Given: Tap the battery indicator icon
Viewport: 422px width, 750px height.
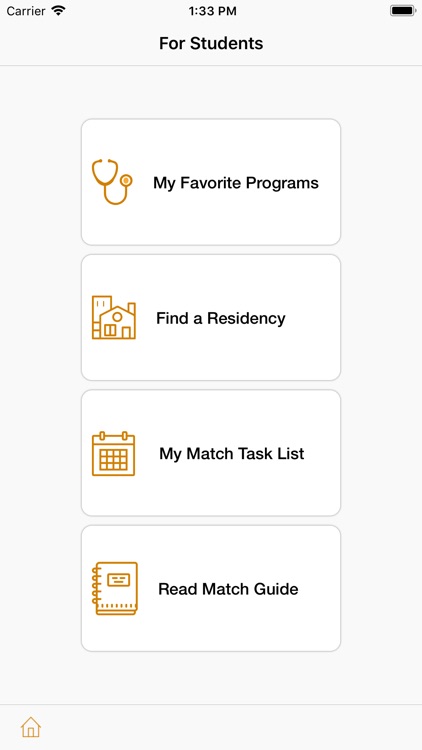Looking at the screenshot, I should (403, 11).
